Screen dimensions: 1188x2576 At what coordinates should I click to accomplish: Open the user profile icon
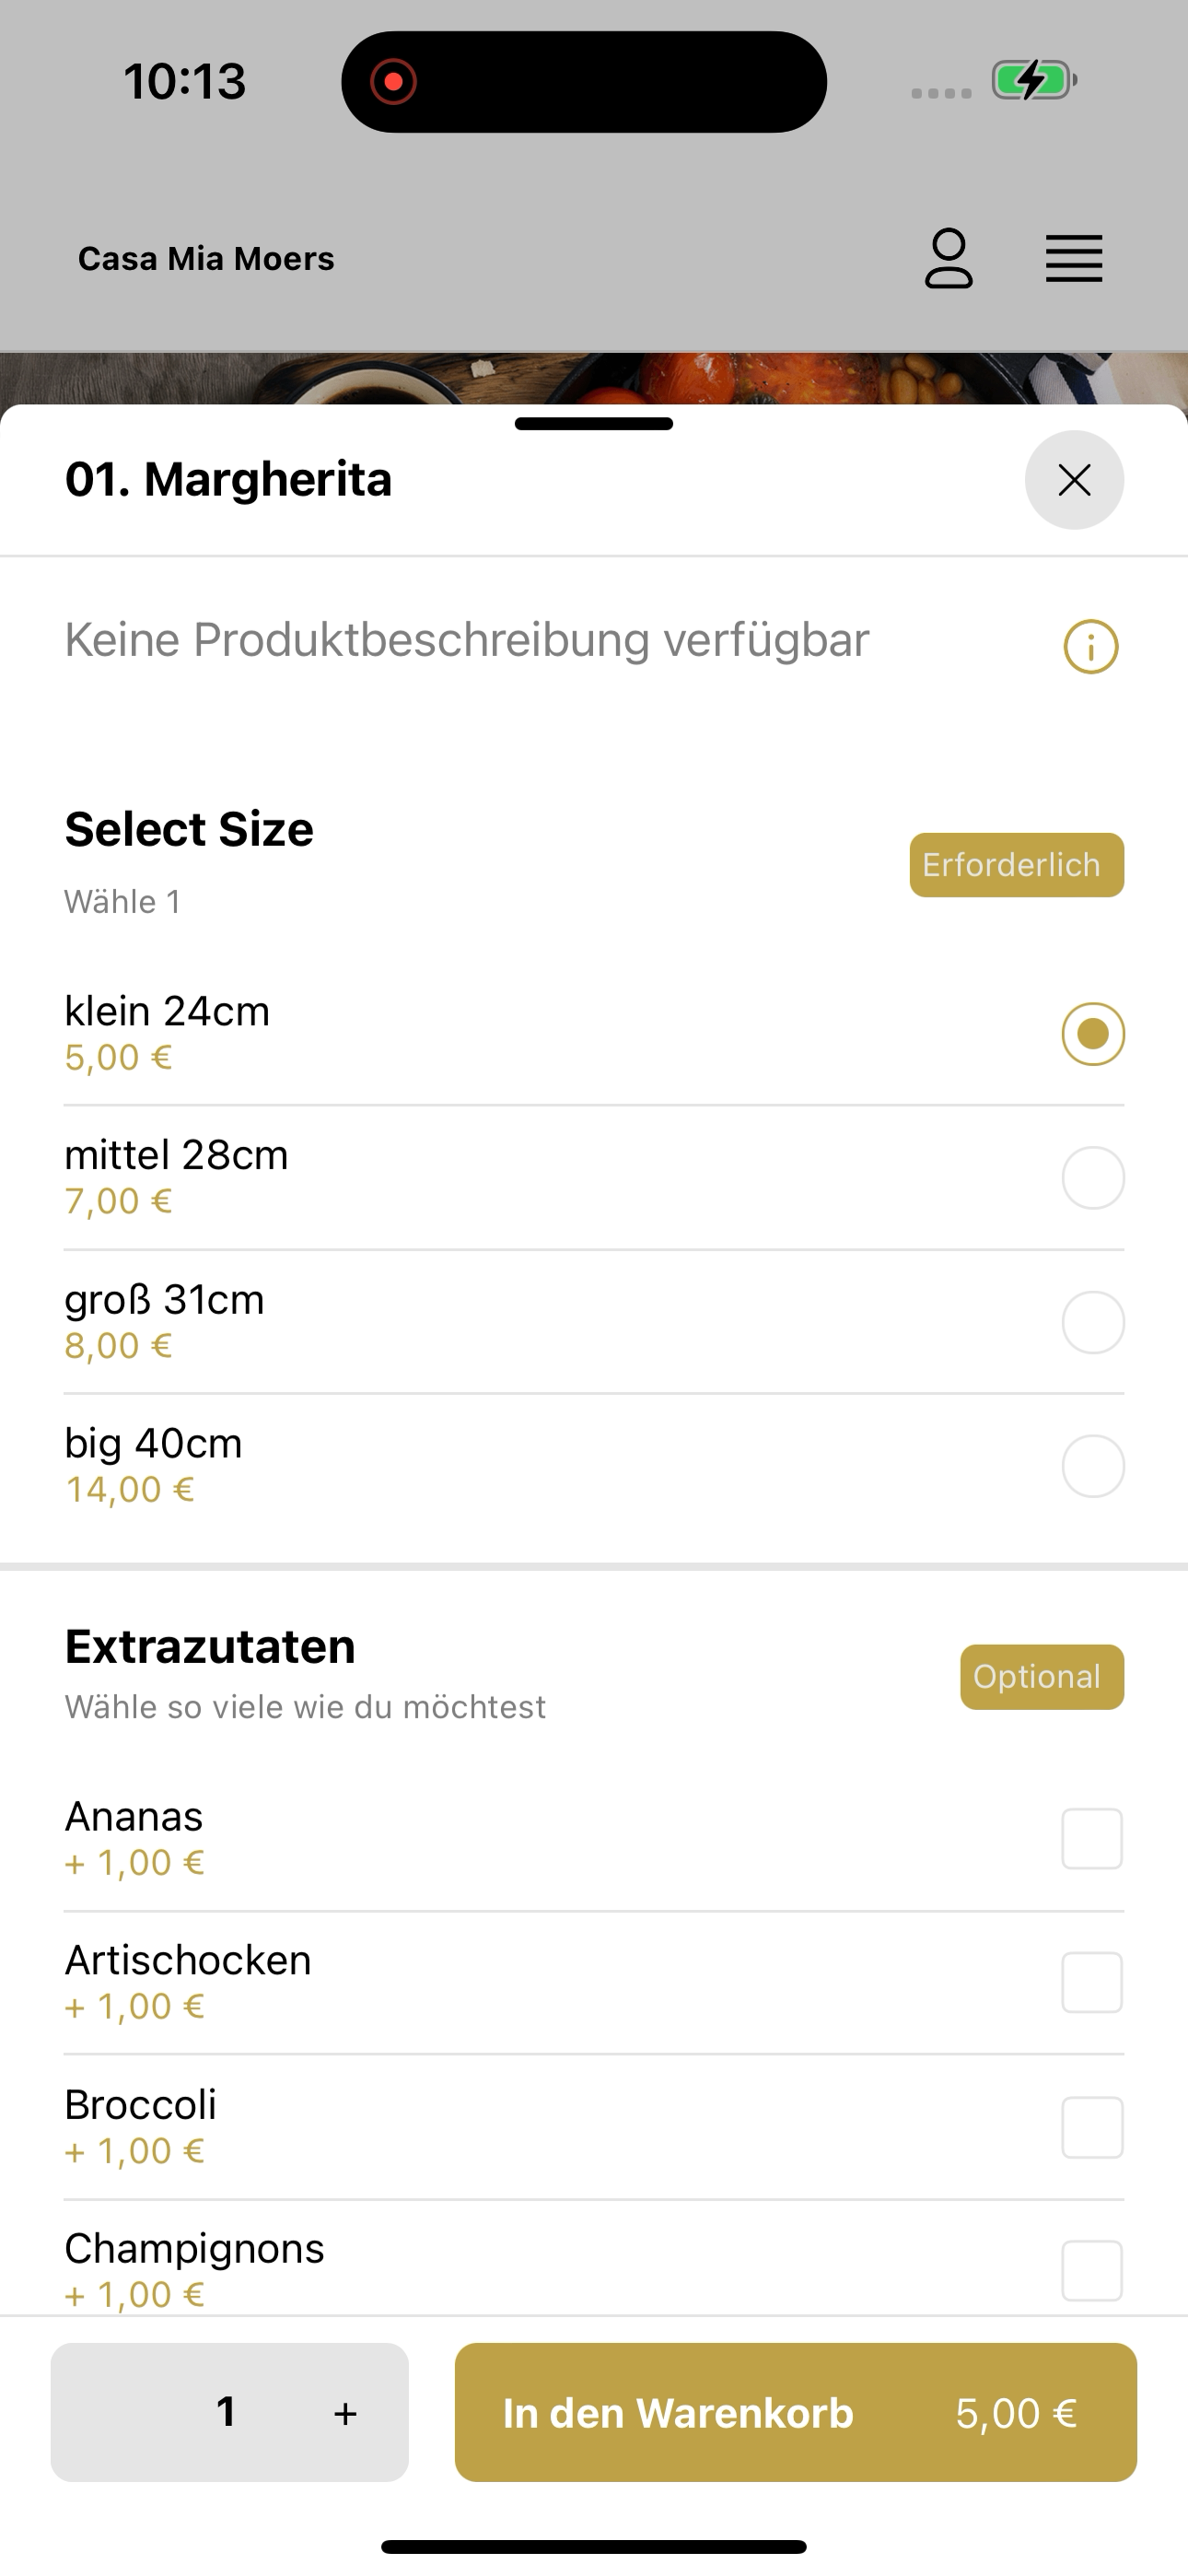[x=948, y=259]
